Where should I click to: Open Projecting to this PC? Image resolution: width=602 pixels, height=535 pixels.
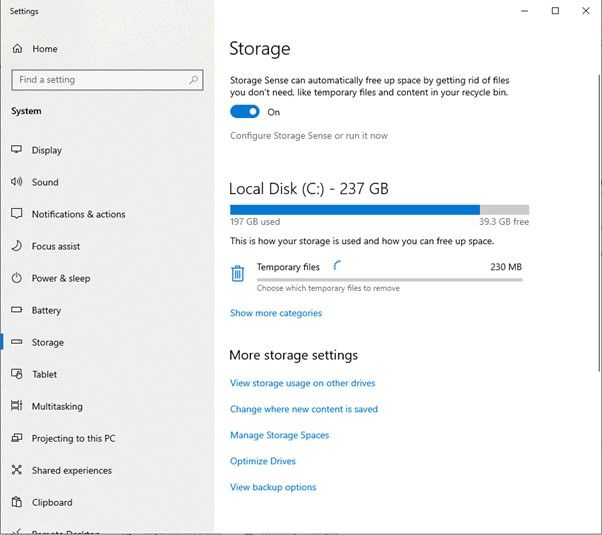[73, 439]
